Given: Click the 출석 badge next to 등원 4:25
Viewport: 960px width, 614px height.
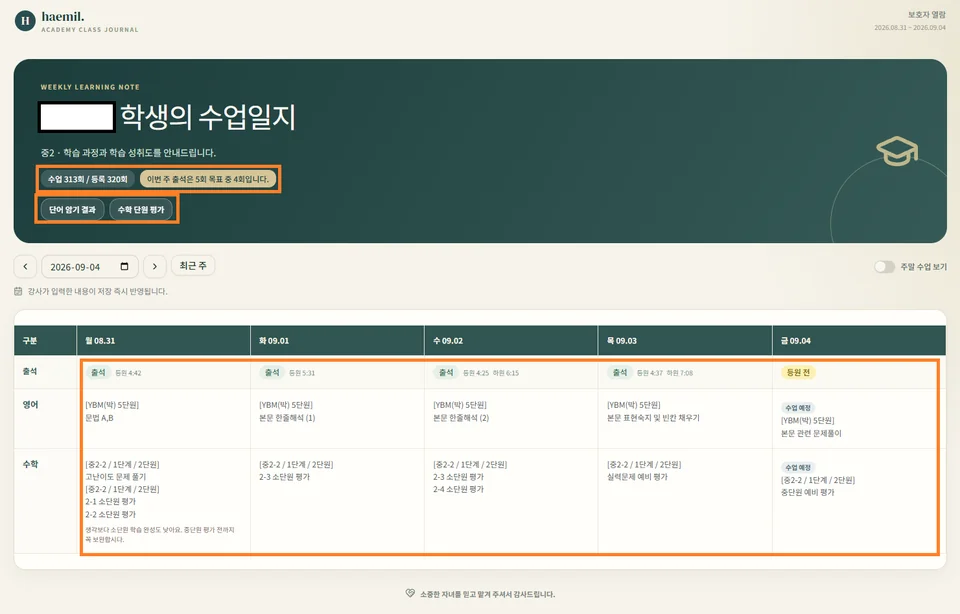Looking at the screenshot, I should click(446, 372).
